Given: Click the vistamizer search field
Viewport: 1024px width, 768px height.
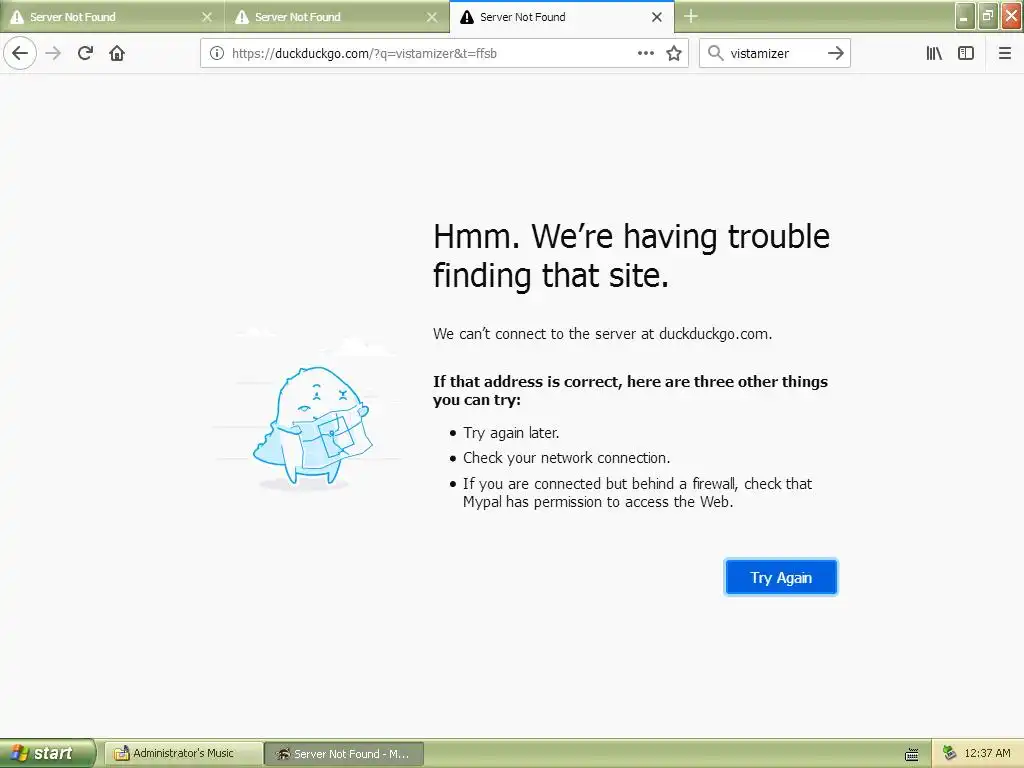Looking at the screenshot, I should tap(774, 54).
